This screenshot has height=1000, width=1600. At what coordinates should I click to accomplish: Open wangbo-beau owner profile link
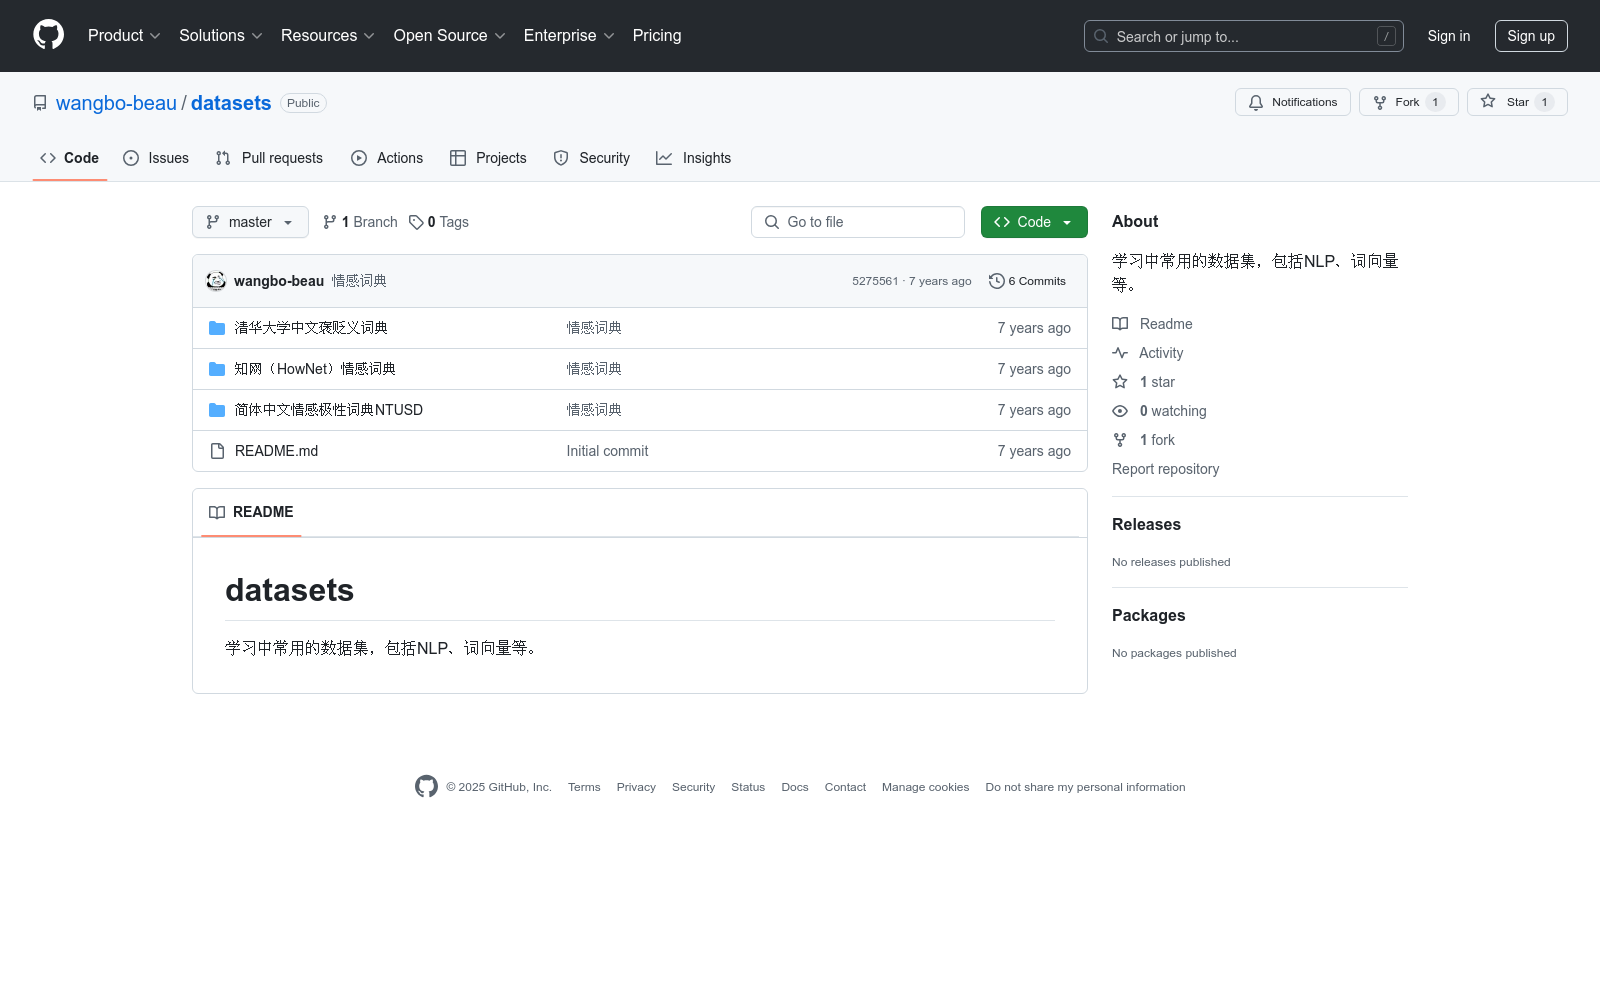pyautogui.click(x=116, y=103)
